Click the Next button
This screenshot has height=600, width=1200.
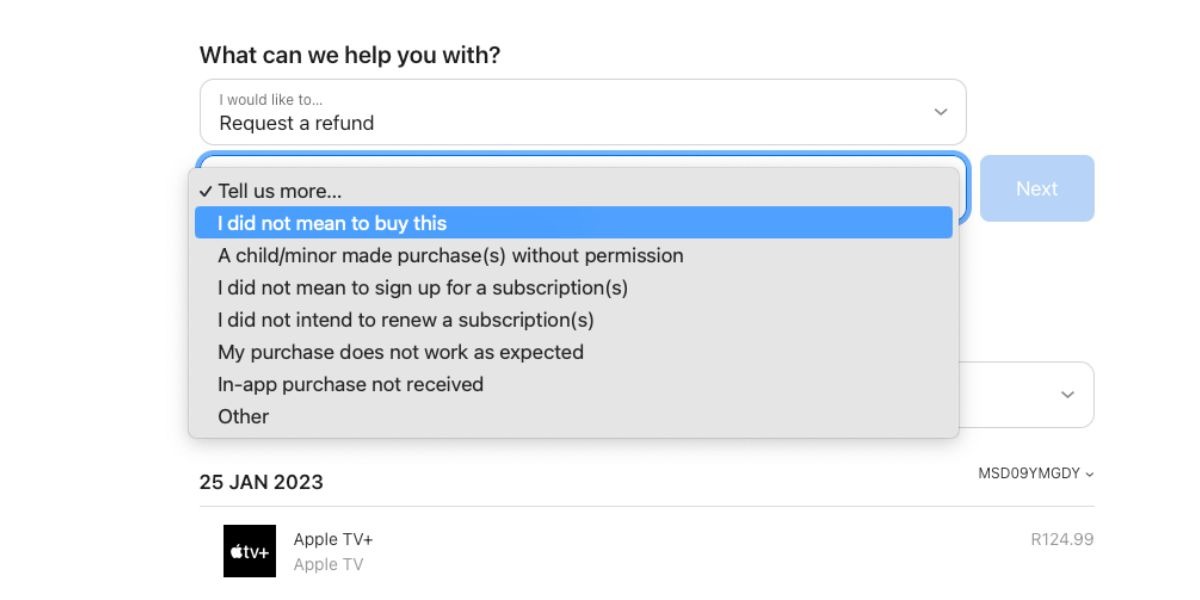(1037, 188)
